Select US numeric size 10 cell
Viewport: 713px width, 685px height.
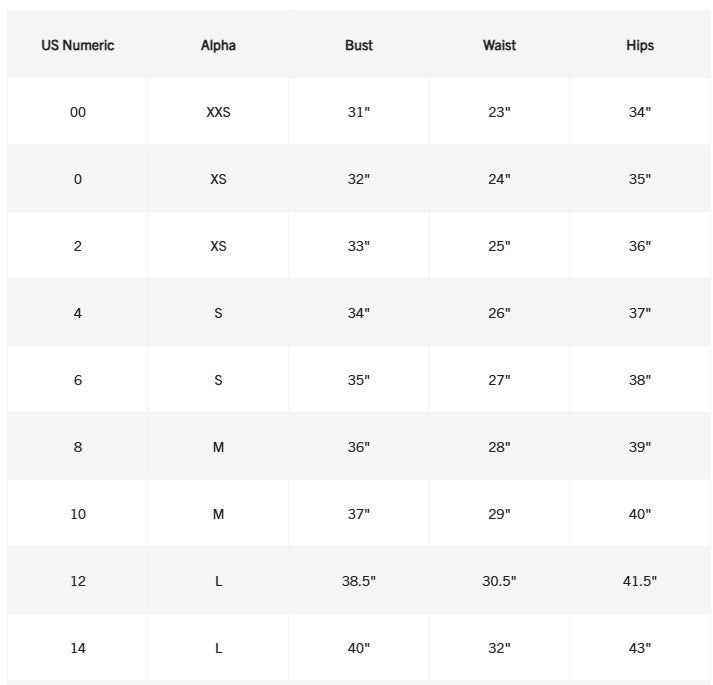pyautogui.click(x=78, y=514)
